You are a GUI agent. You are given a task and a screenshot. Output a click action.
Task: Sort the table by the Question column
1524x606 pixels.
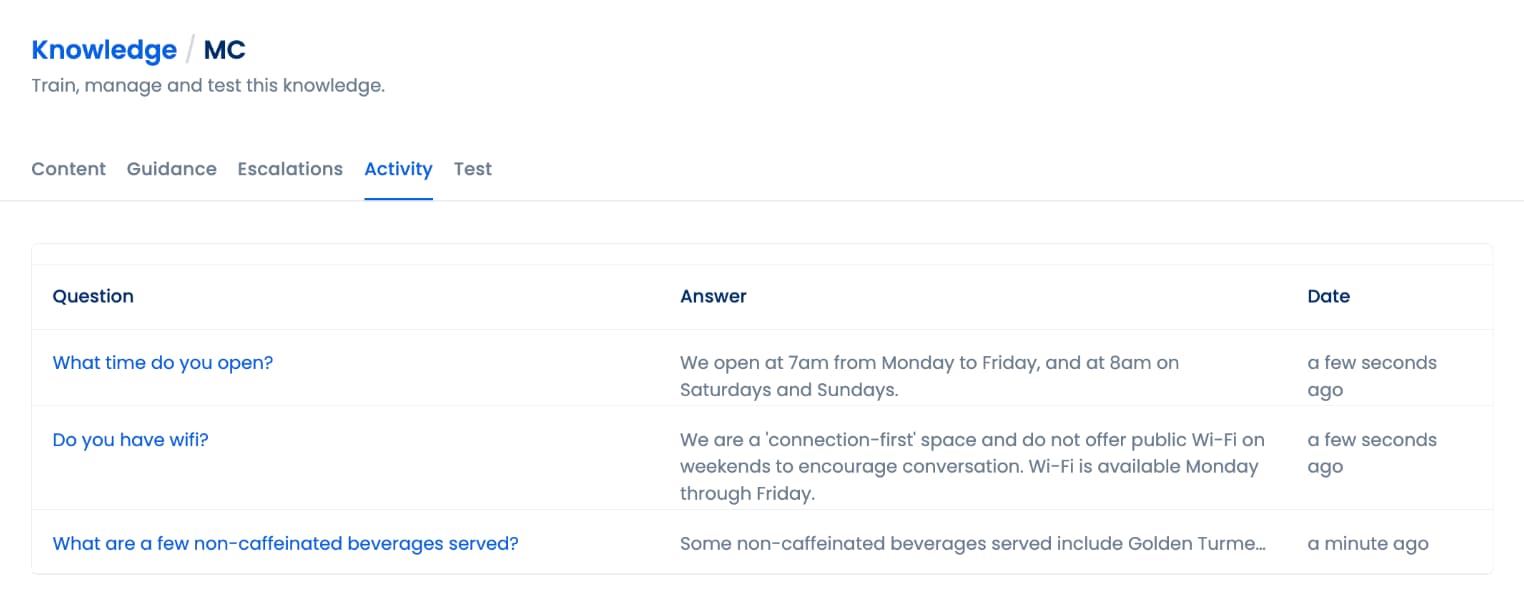[93, 296]
